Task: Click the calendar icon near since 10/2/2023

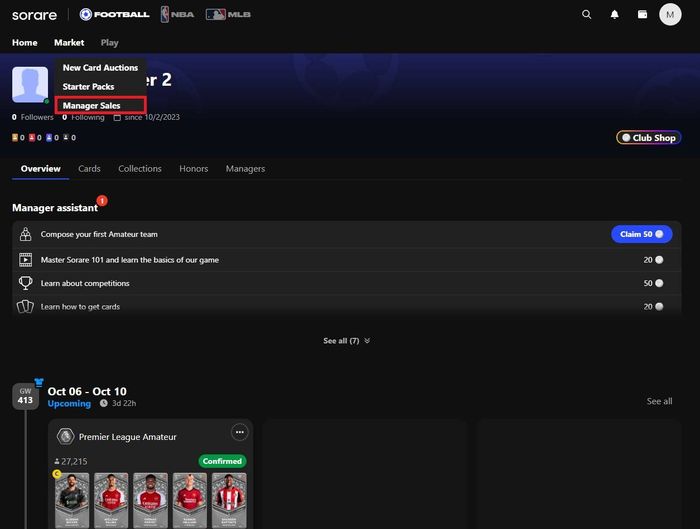Action: [117, 117]
